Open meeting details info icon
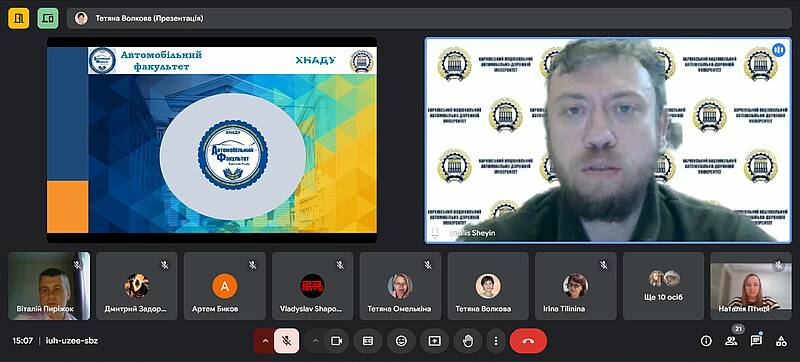This screenshot has height=362, width=800. click(x=706, y=341)
